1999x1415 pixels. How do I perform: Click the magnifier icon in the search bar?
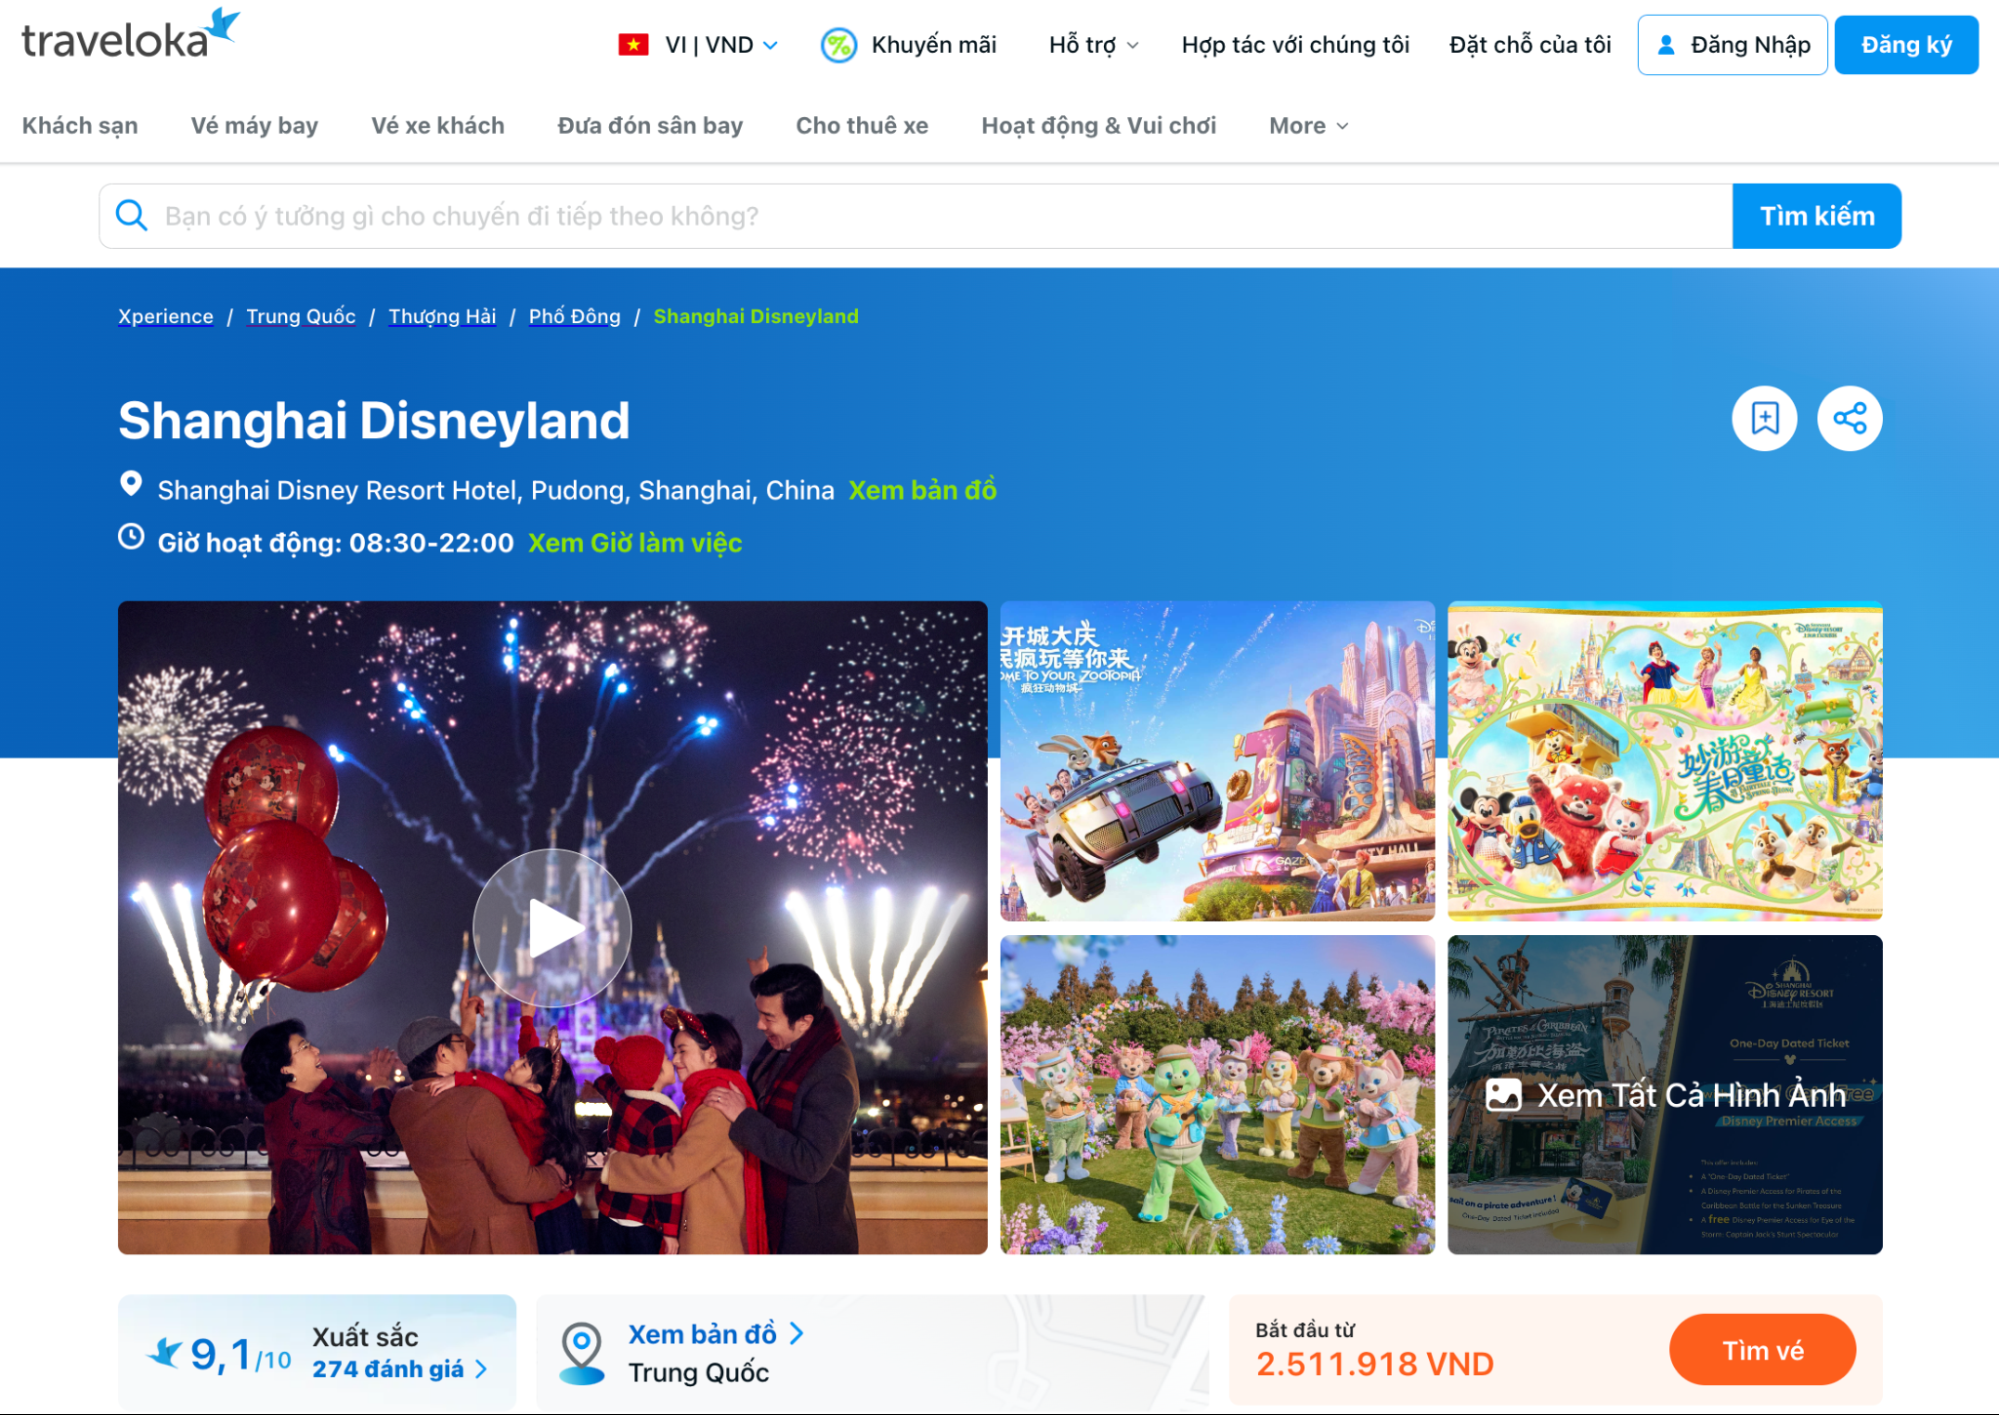point(132,215)
